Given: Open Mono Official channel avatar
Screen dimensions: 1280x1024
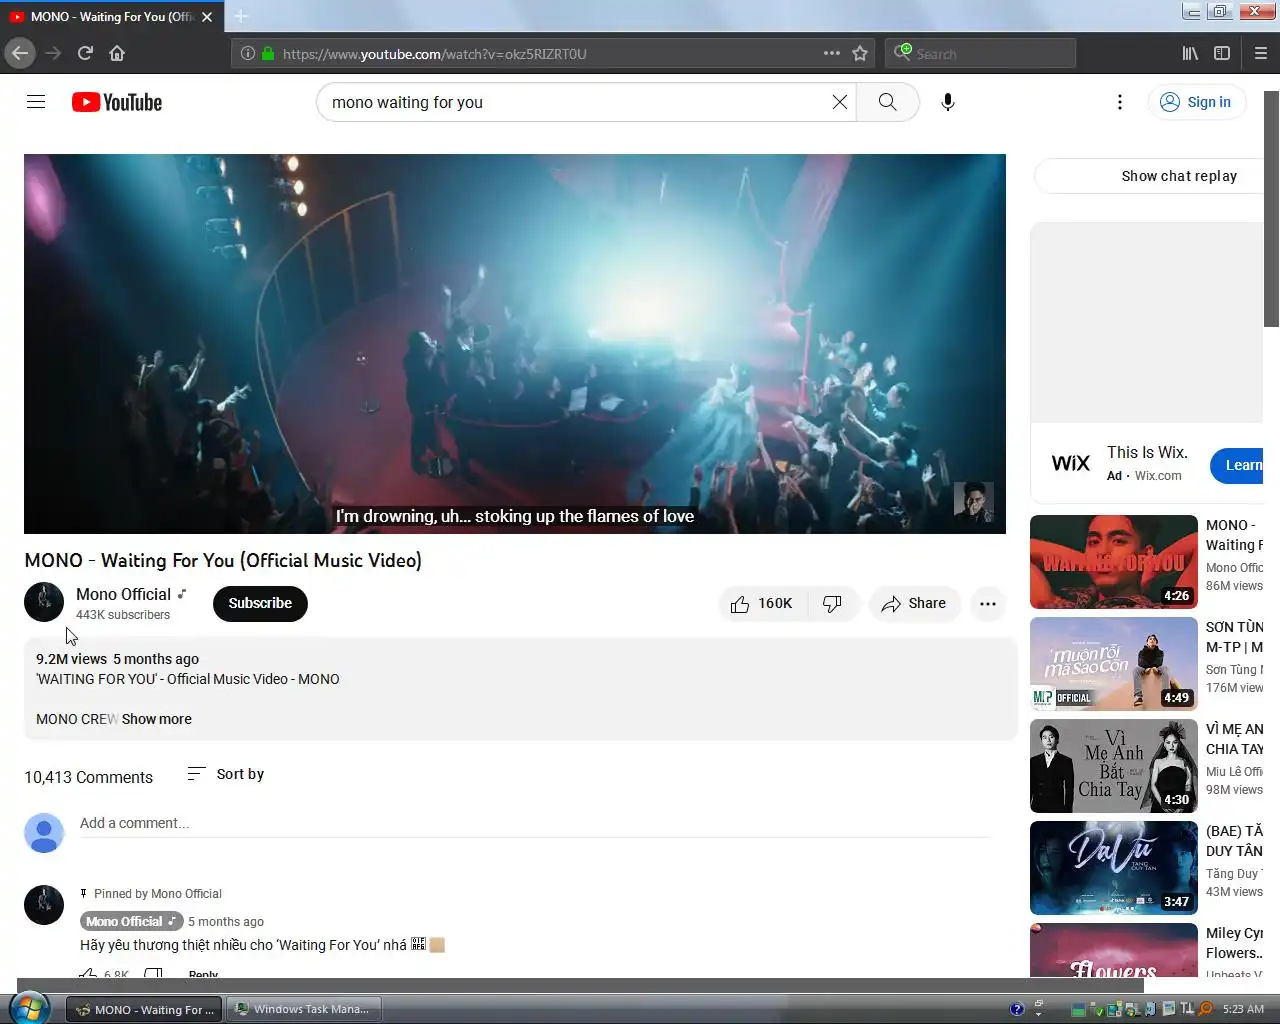Looking at the screenshot, I should point(44,602).
